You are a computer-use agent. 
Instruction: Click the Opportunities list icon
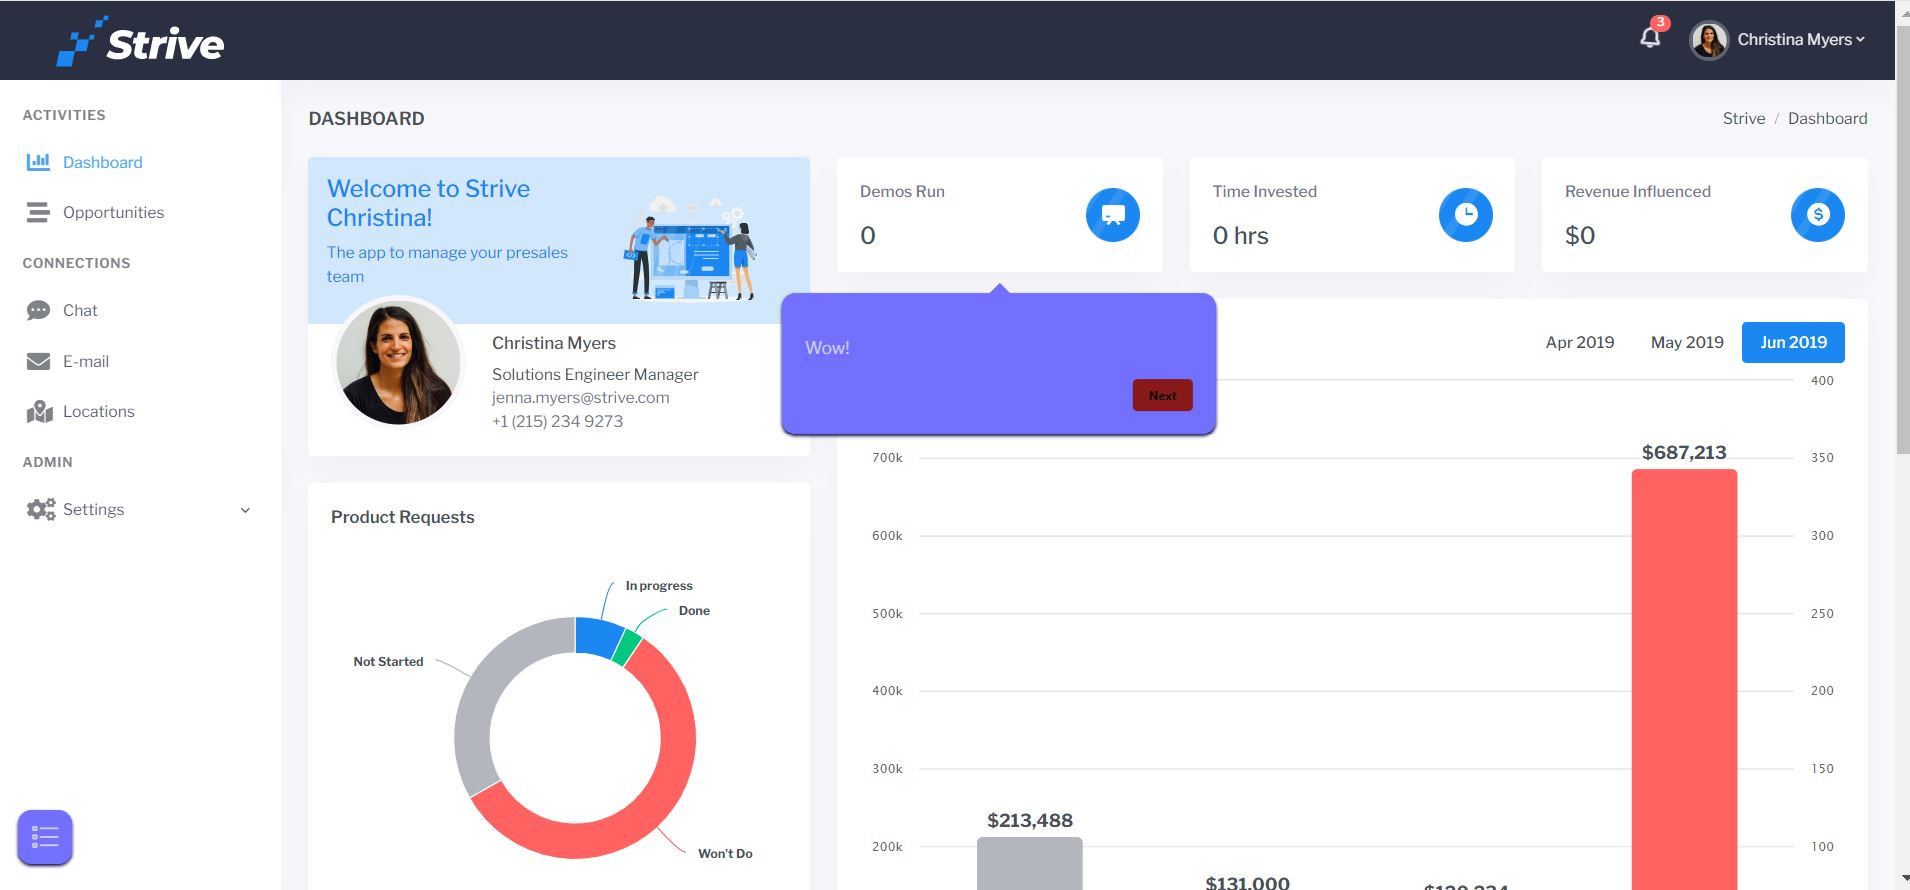coord(38,212)
